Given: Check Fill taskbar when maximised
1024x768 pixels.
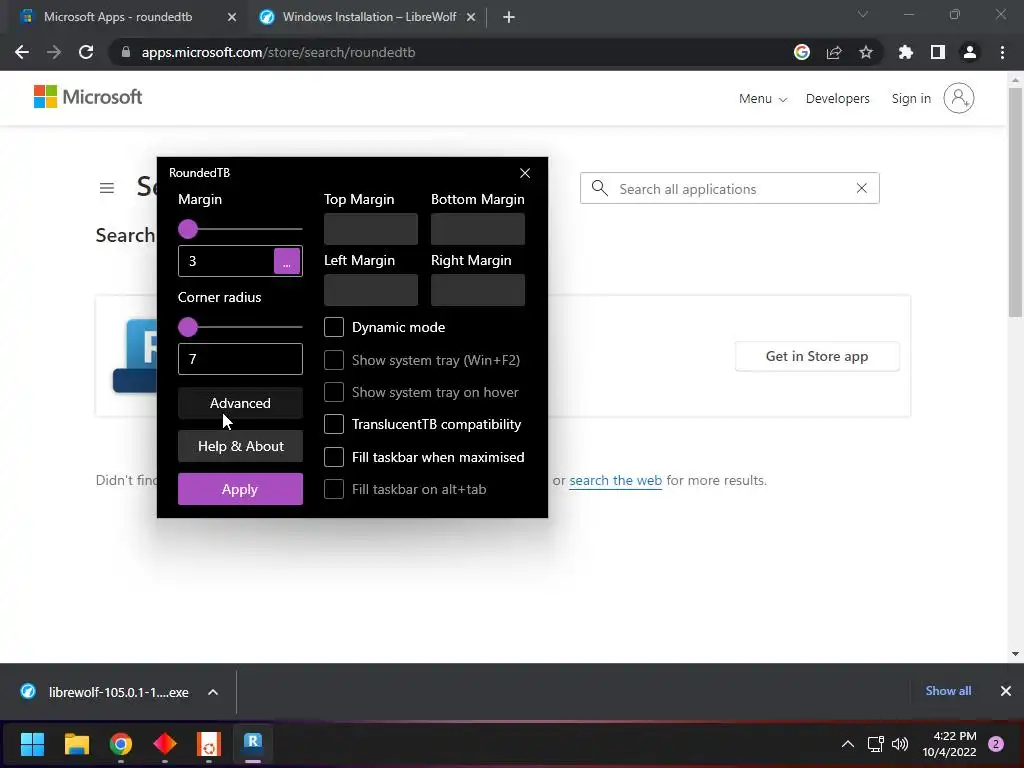Looking at the screenshot, I should pyautogui.click(x=334, y=457).
